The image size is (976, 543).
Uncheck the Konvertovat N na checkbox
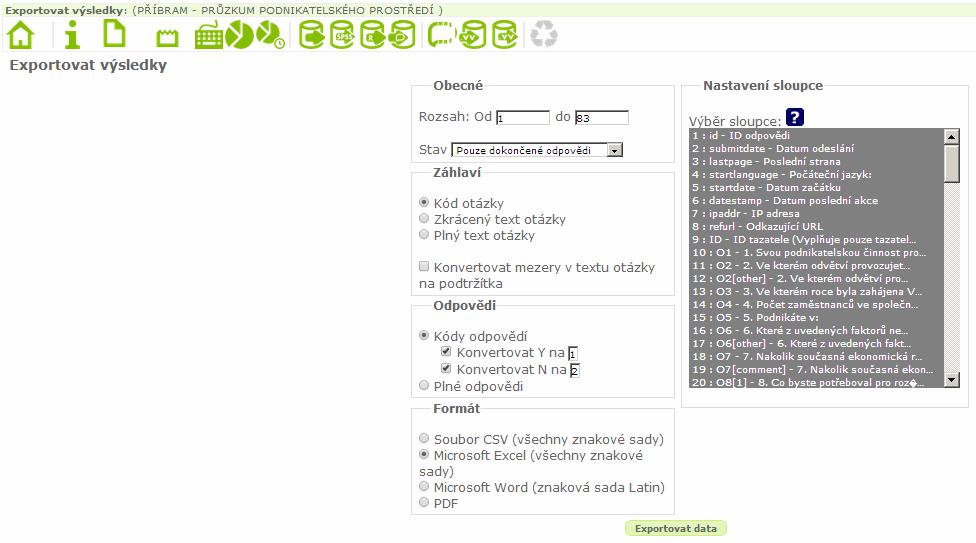click(x=446, y=368)
